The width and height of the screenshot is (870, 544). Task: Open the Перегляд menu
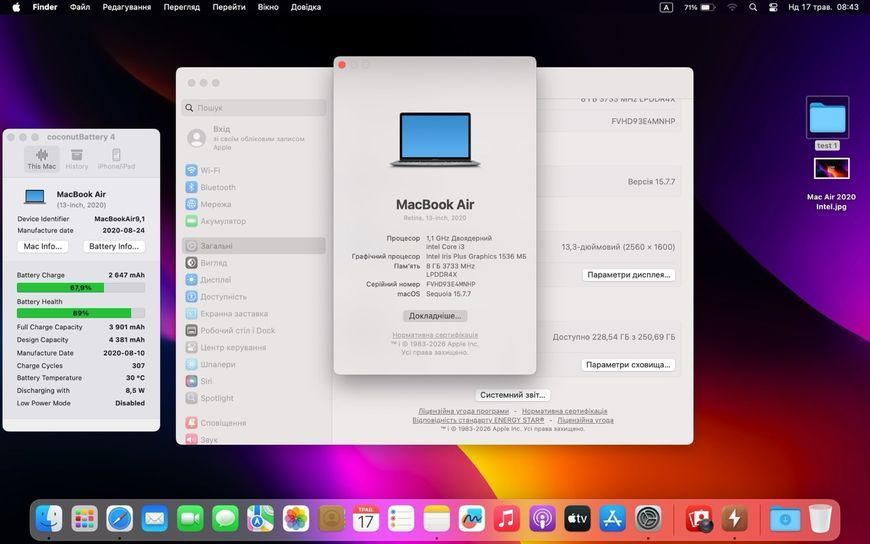coord(181,7)
